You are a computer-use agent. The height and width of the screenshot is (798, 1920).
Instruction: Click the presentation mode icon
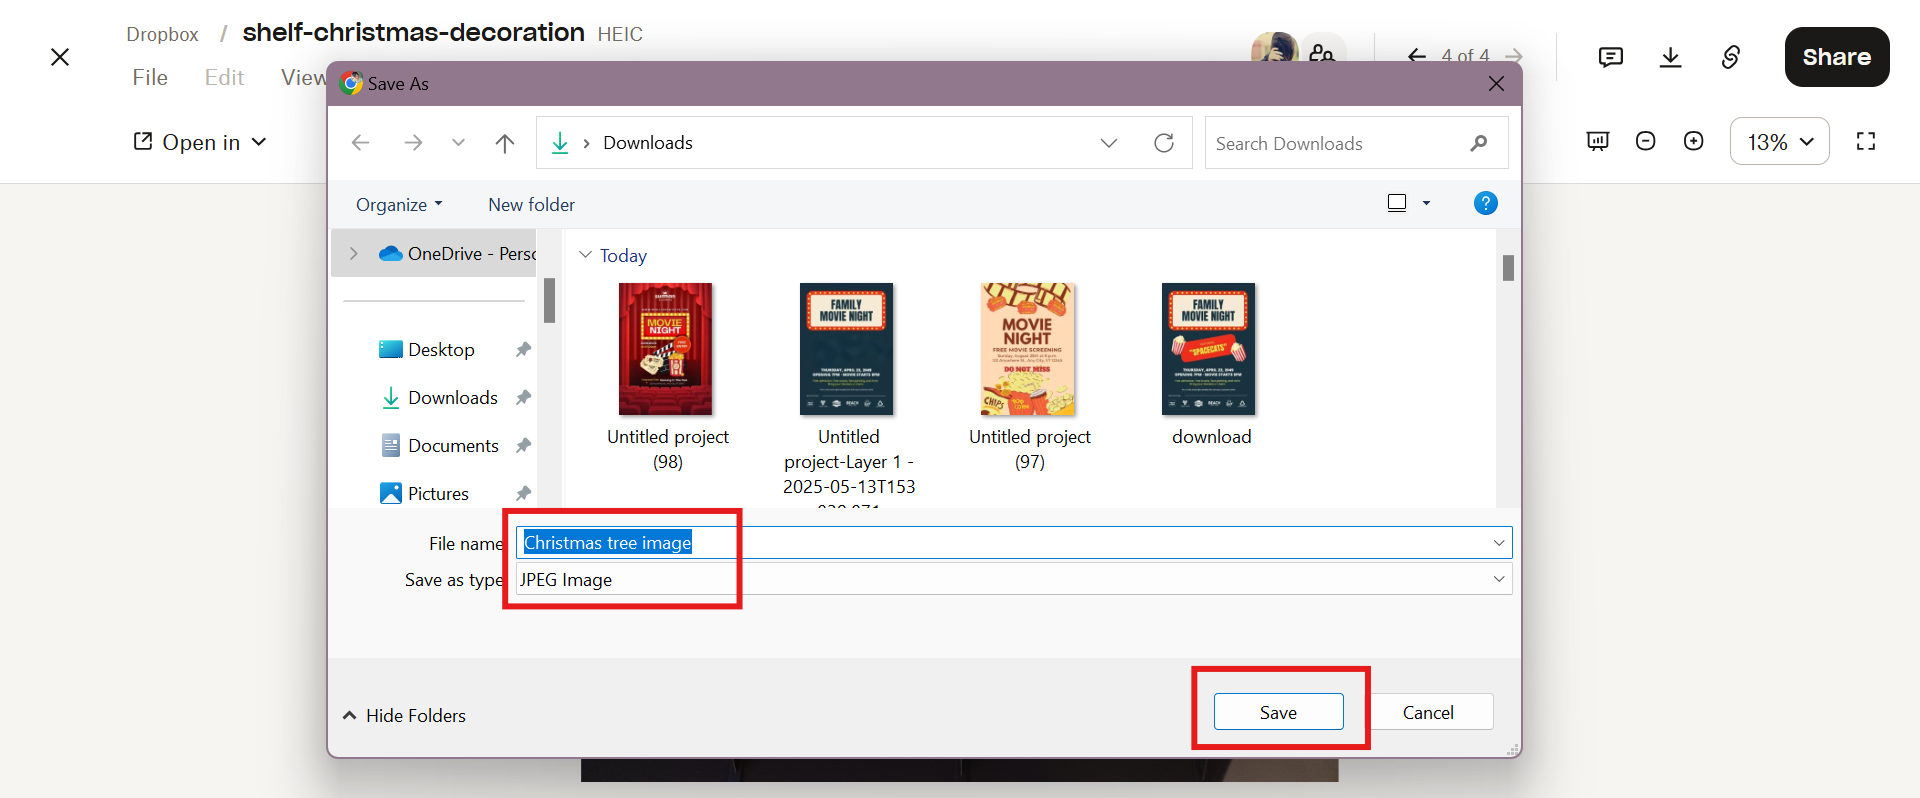tap(1598, 141)
